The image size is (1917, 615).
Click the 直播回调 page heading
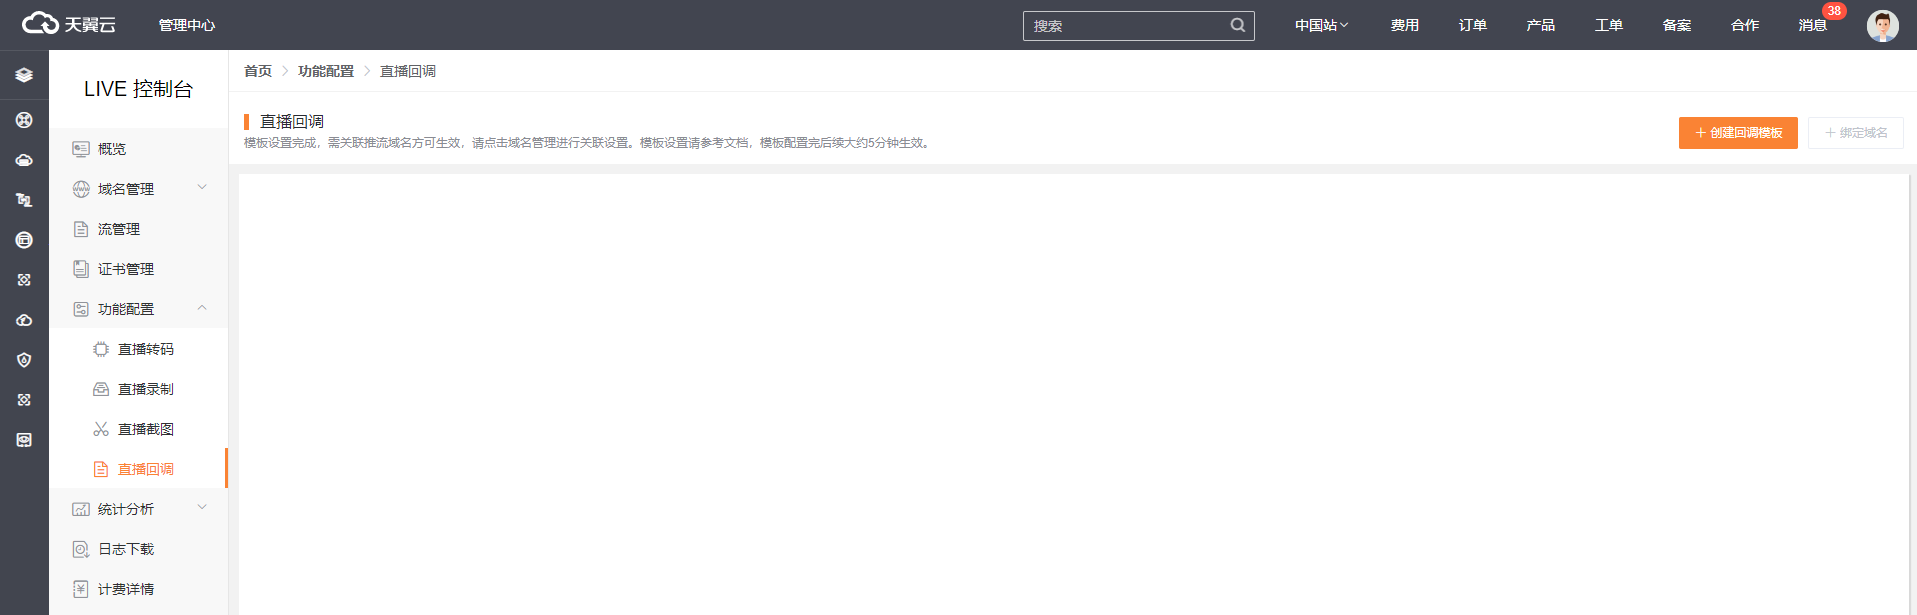pyautogui.click(x=292, y=121)
